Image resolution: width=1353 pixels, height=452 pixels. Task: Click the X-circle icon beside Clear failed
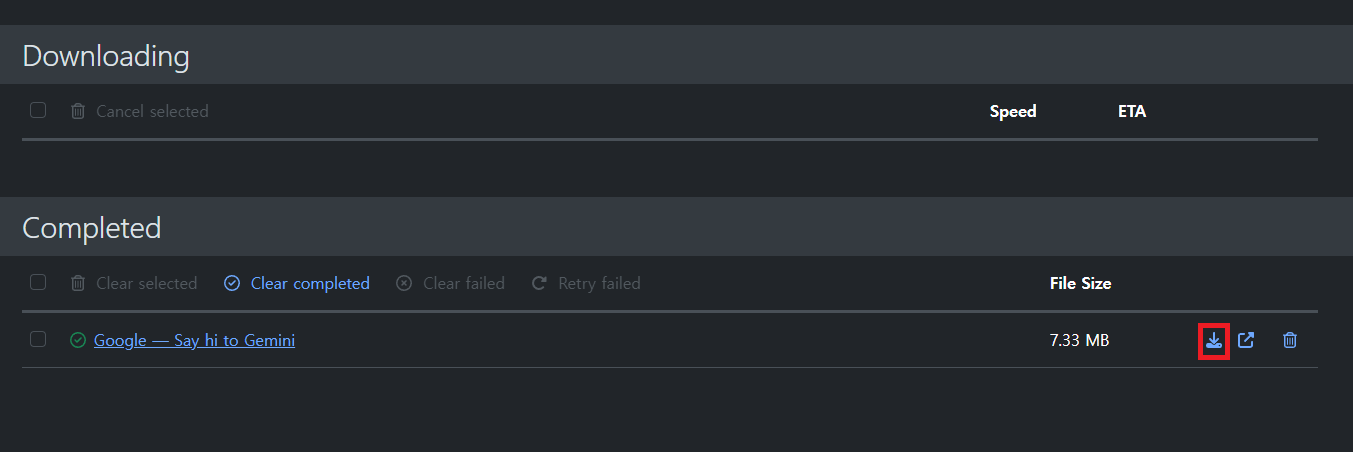(x=404, y=284)
